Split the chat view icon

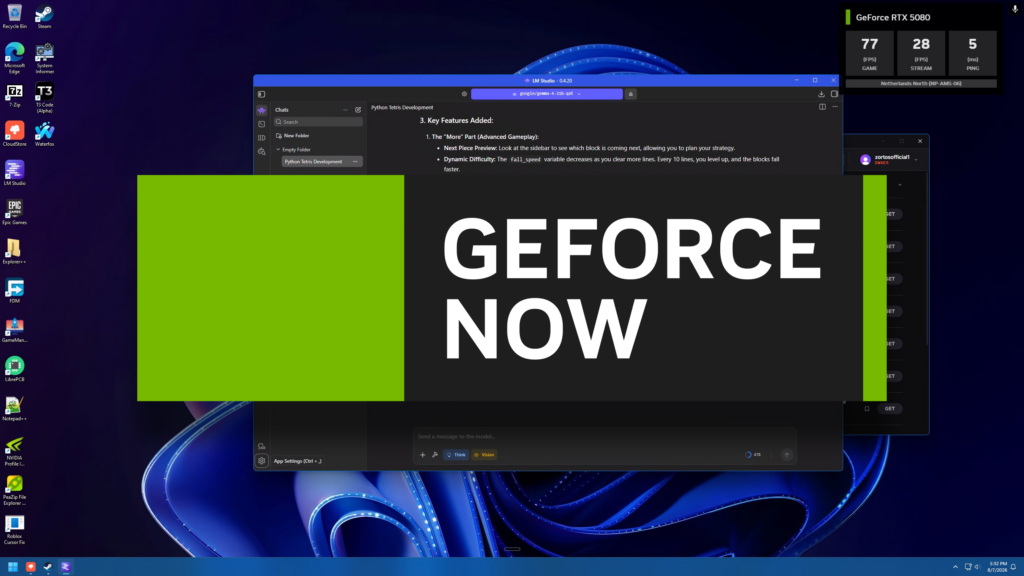(x=822, y=107)
